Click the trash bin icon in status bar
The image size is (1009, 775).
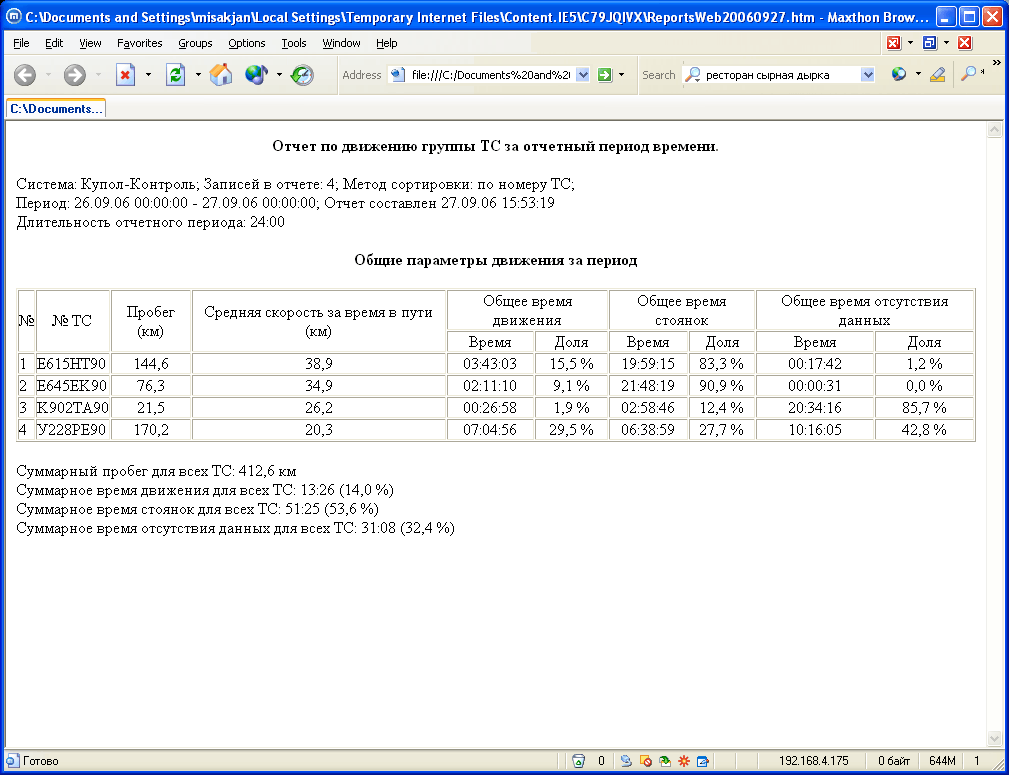pyautogui.click(x=579, y=761)
